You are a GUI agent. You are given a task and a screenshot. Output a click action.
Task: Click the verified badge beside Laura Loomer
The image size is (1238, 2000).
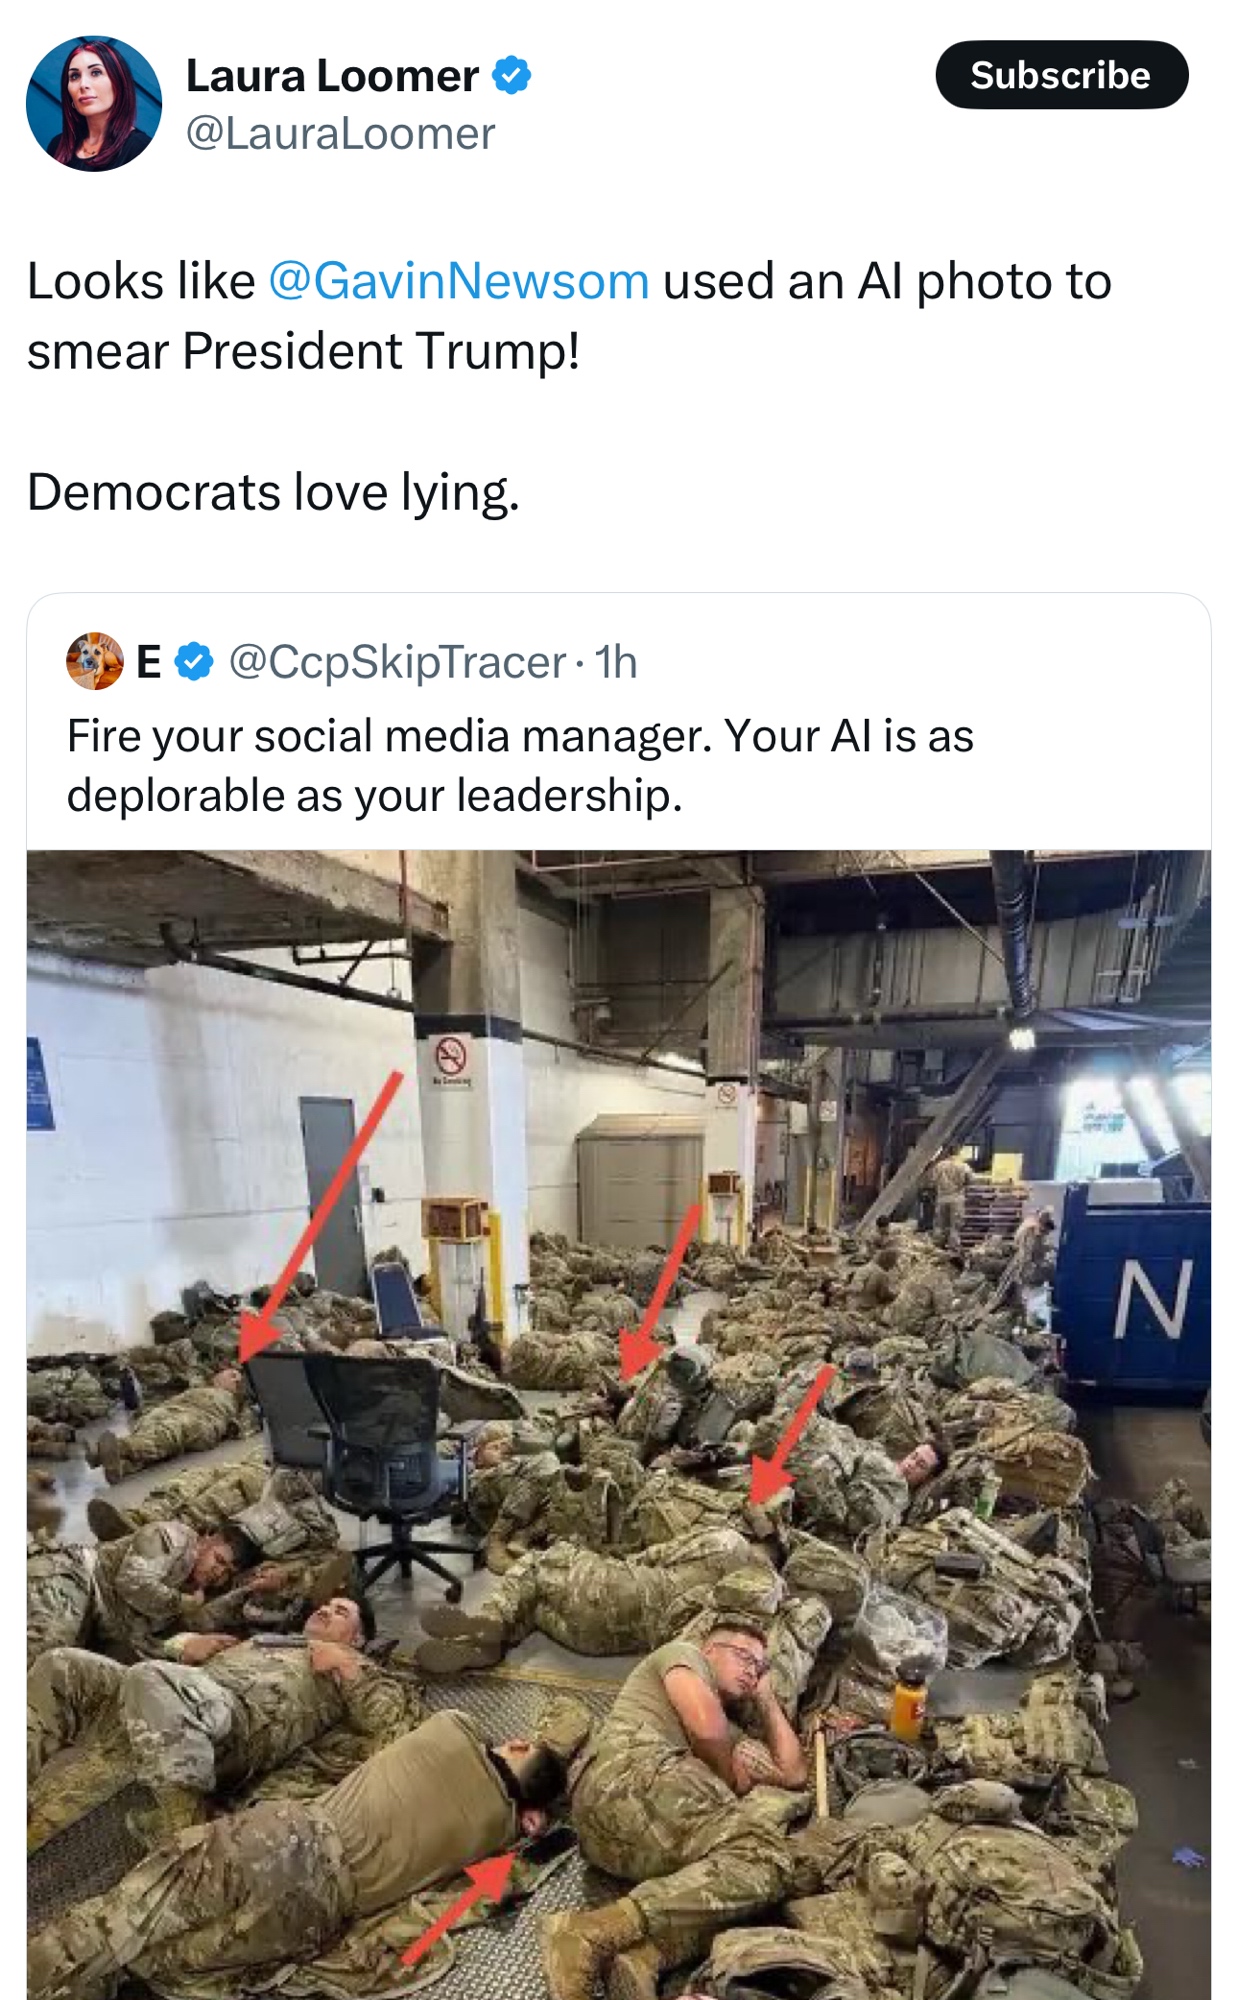(x=512, y=76)
